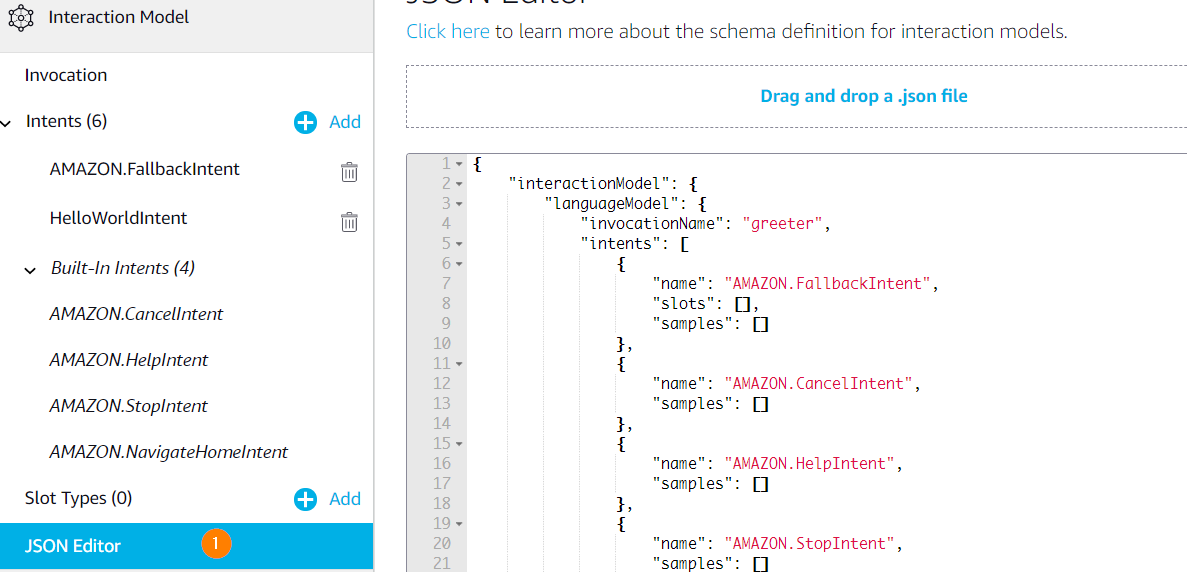
Task: Open the Invocation page
Action: click(66, 76)
